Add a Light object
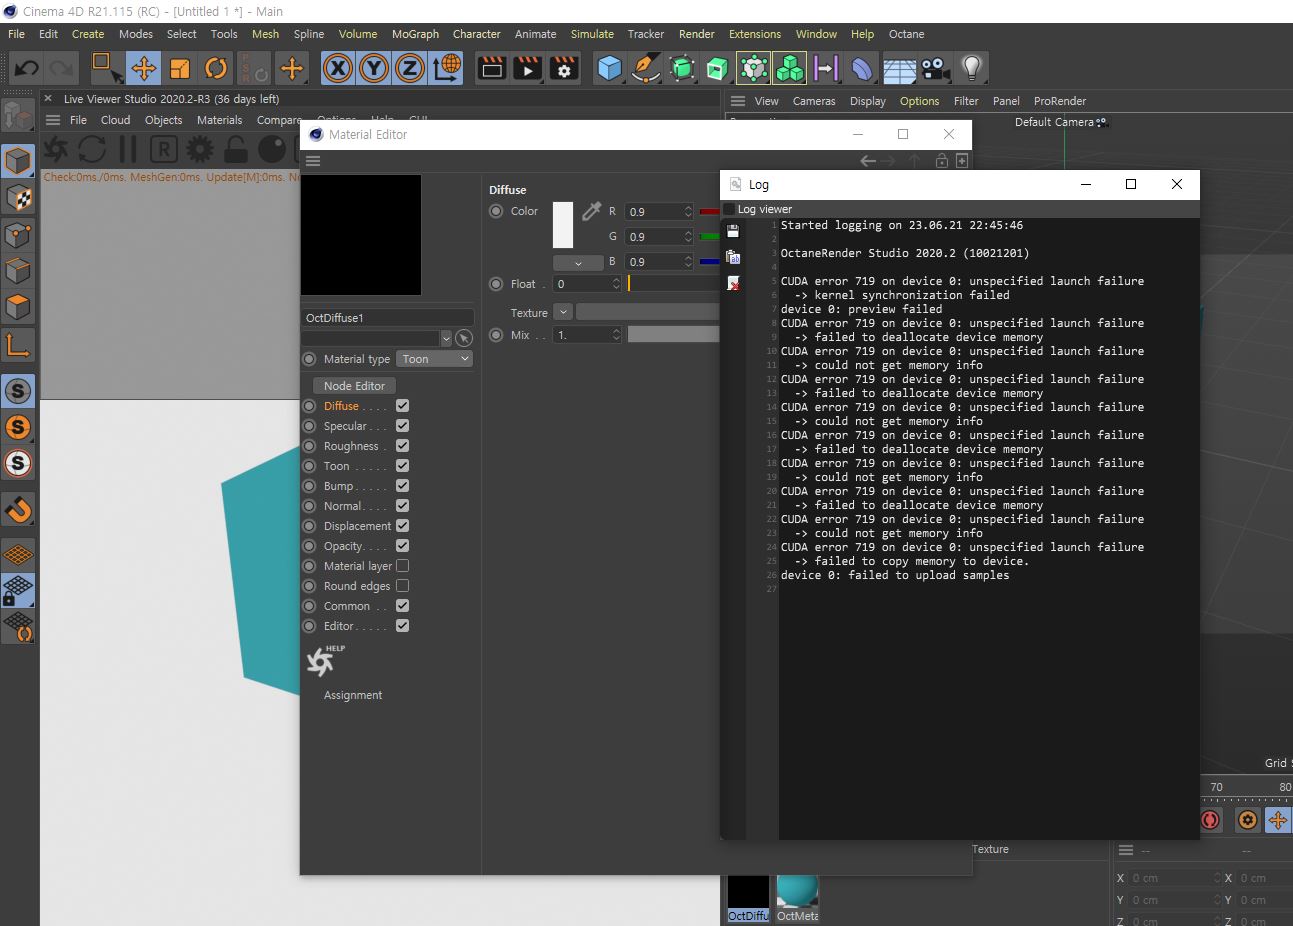 point(971,68)
